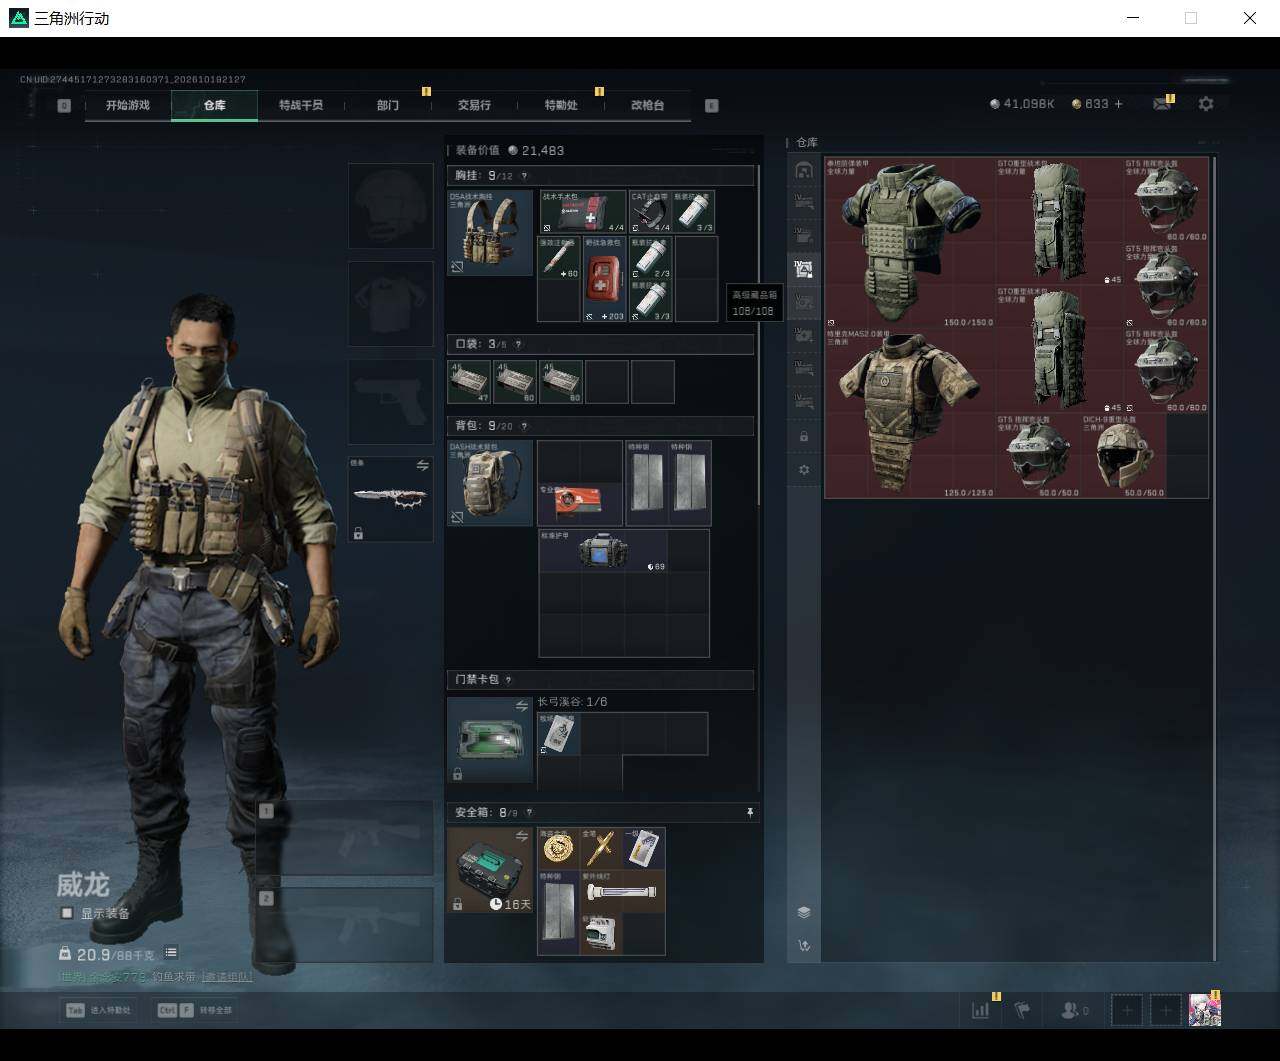
Task: Open the 部门 tab
Action: [x=388, y=105]
